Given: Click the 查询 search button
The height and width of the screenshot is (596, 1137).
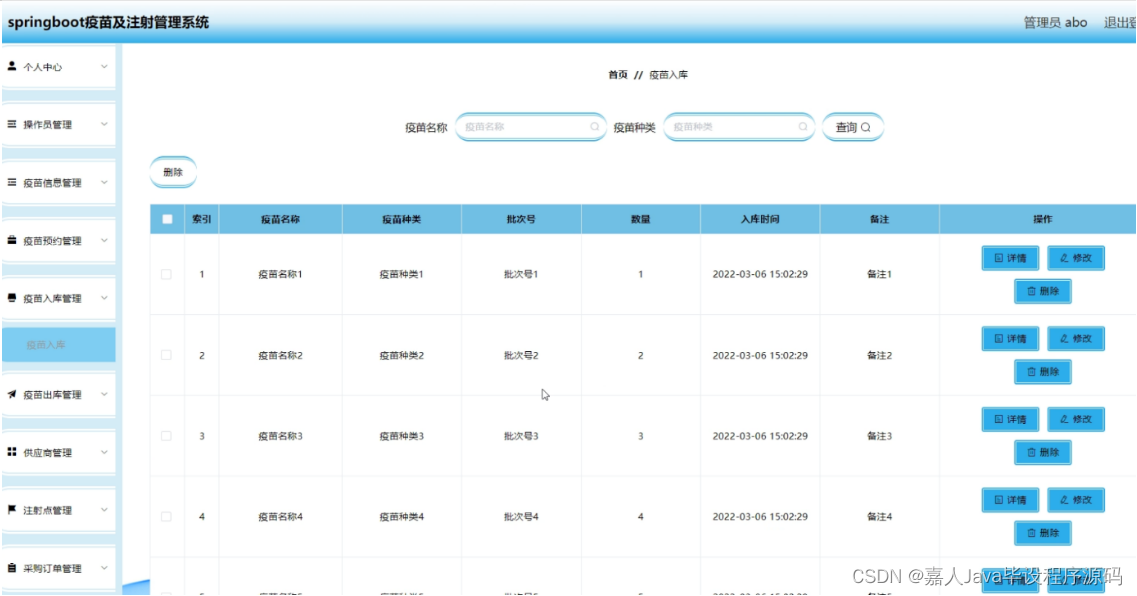Looking at the screenshot, I should tap(853, 127).
